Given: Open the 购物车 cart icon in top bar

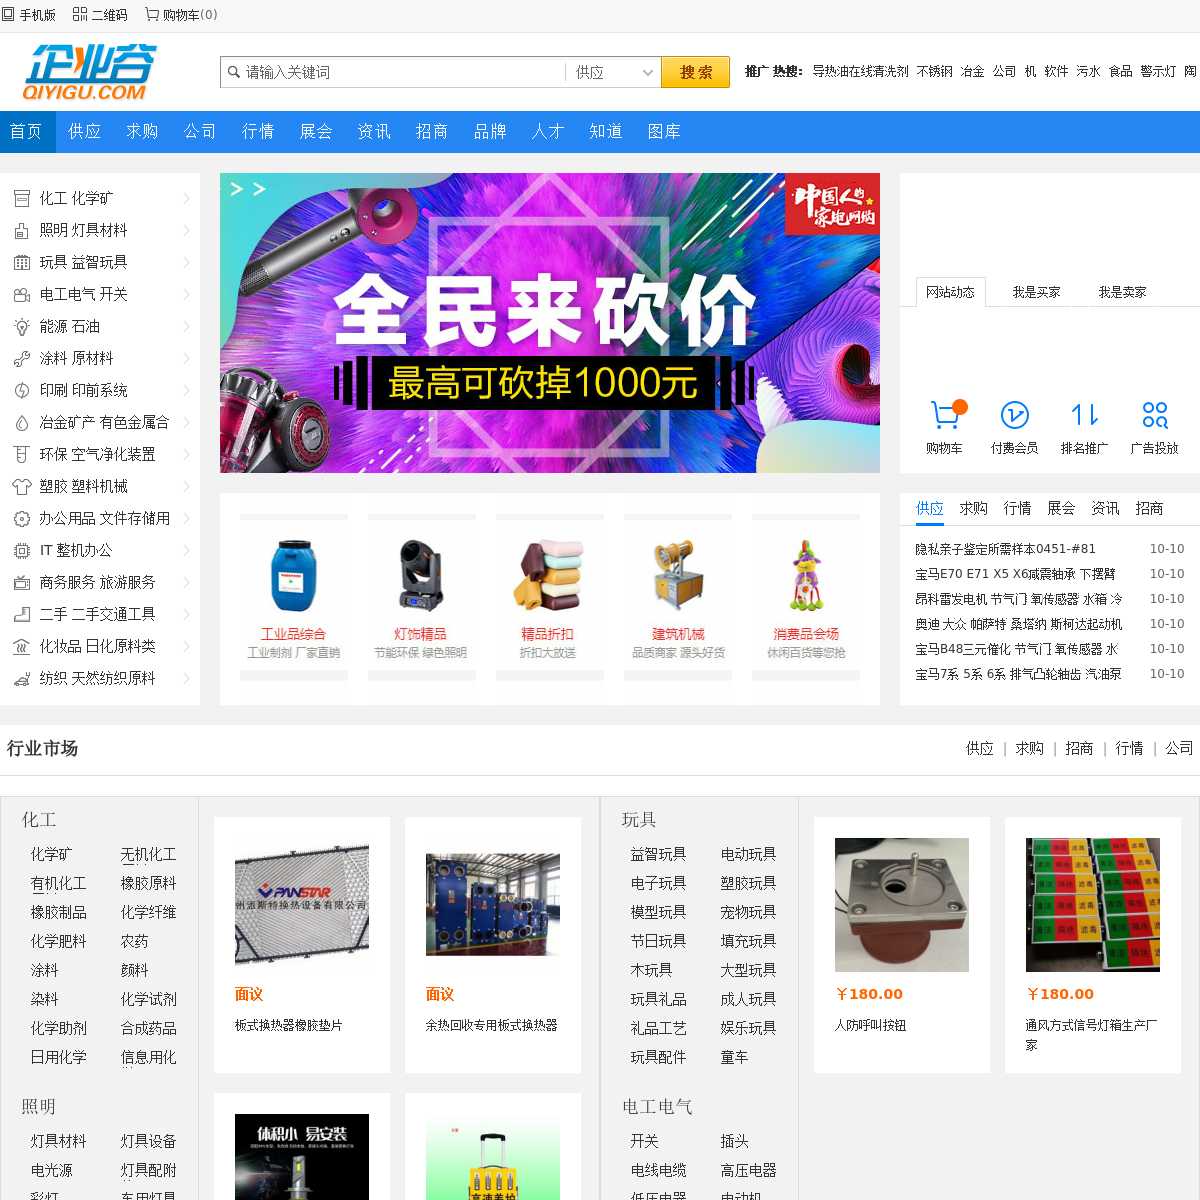Looking at the screenshot, I should click(152, 14).
